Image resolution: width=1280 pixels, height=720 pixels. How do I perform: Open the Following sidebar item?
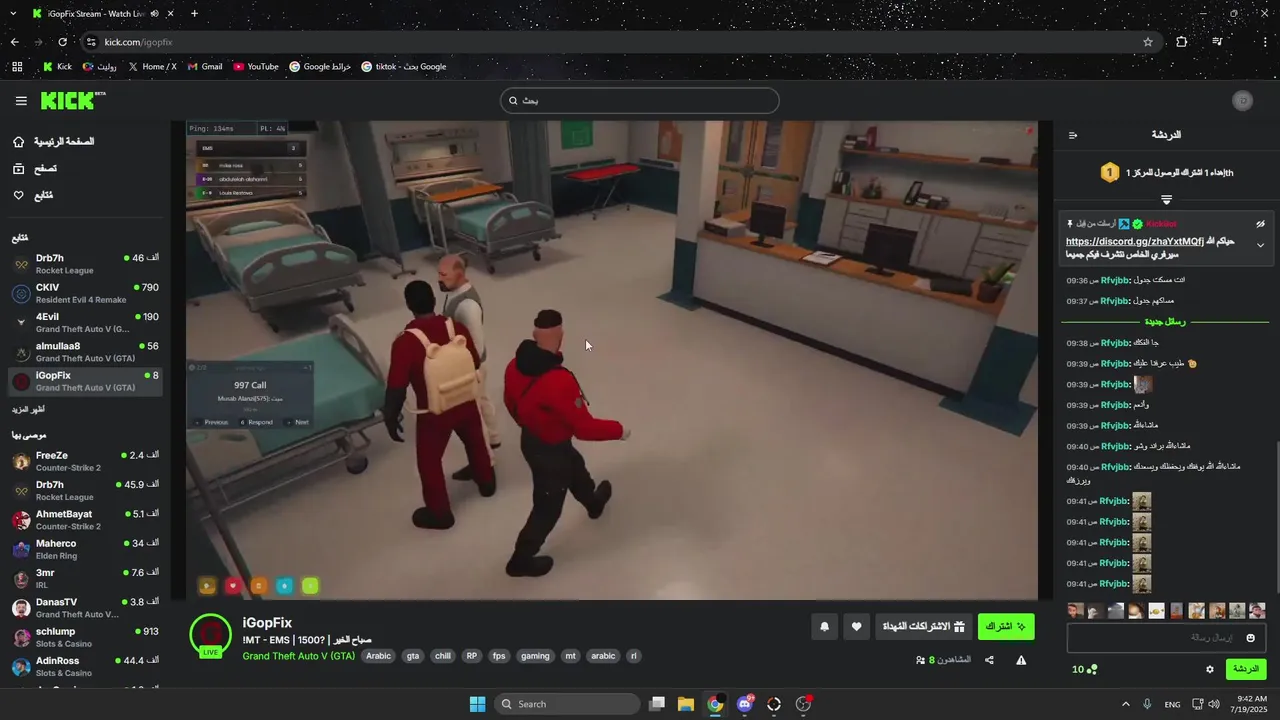pyautogui.click(x=33, y=195)
